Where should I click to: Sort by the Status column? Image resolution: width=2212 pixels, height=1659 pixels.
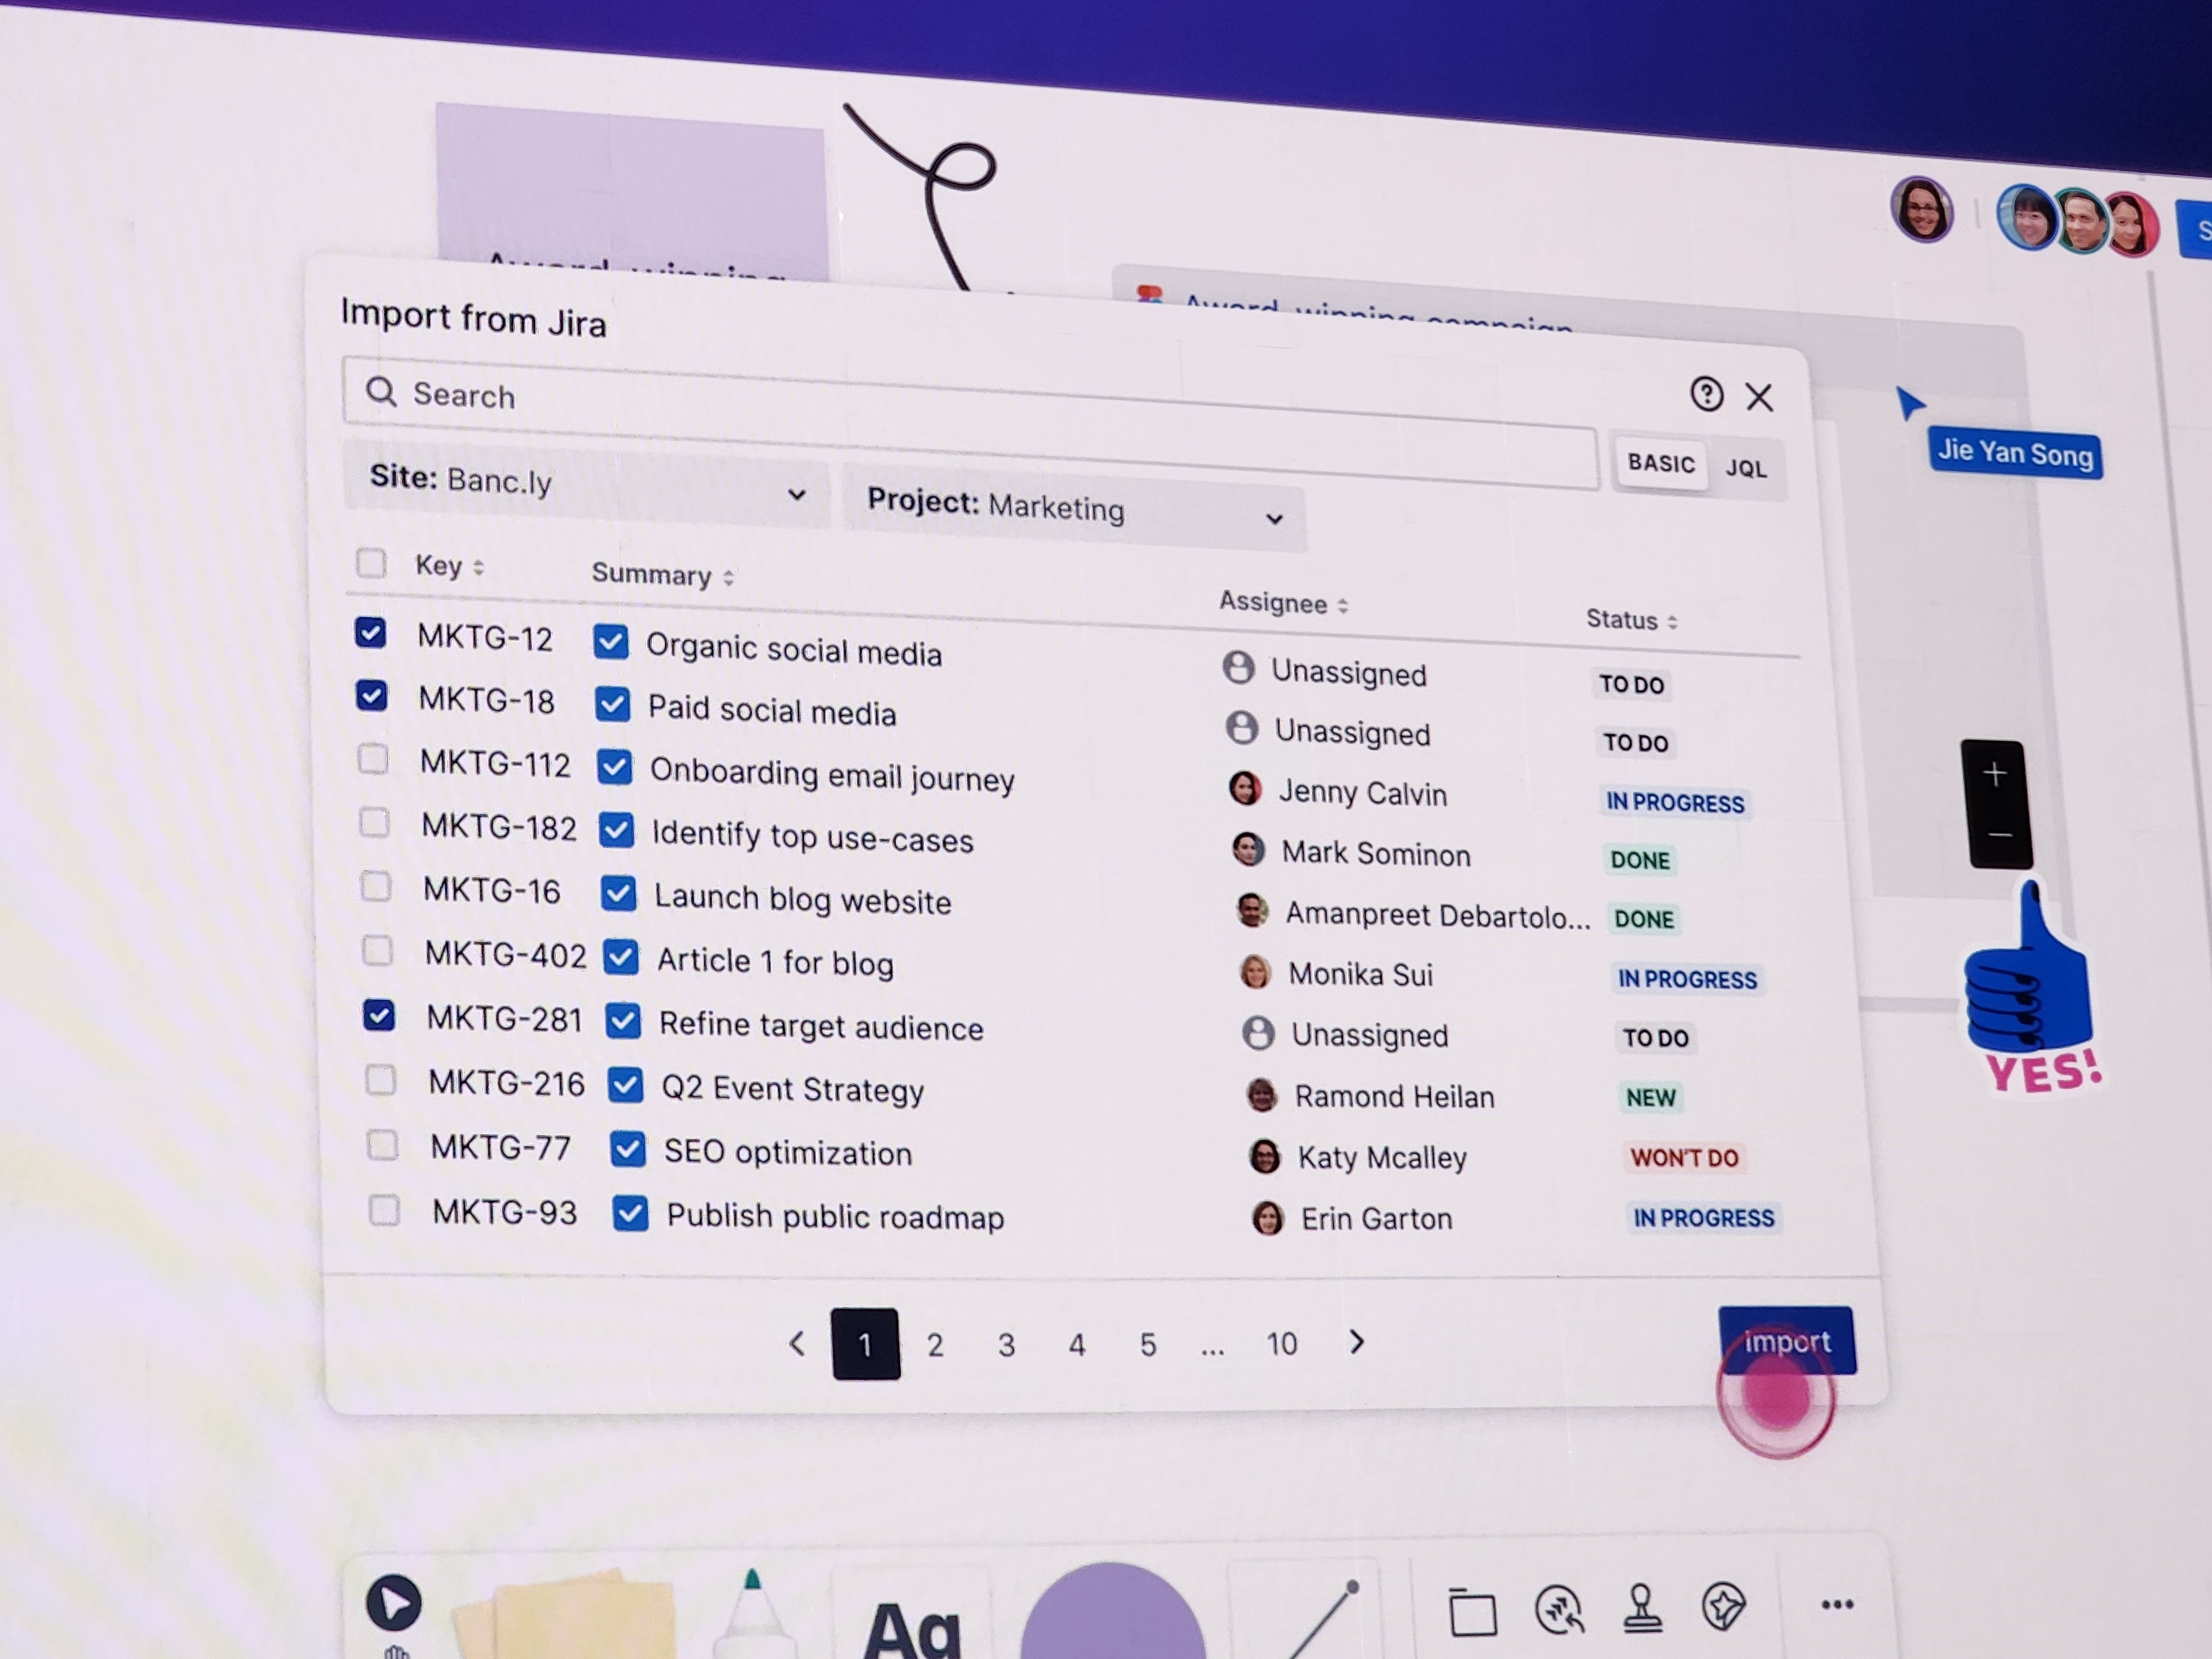pos(1631,620)
